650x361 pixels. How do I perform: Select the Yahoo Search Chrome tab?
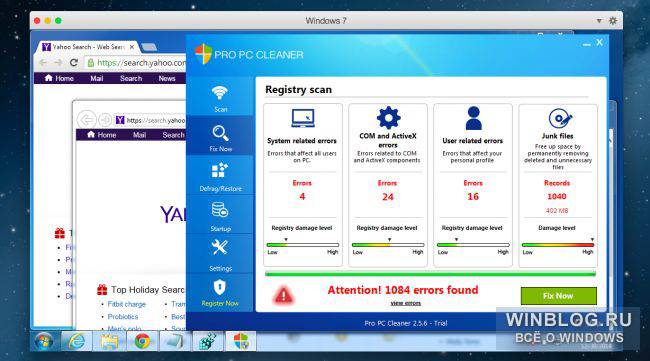pos(88,47)
